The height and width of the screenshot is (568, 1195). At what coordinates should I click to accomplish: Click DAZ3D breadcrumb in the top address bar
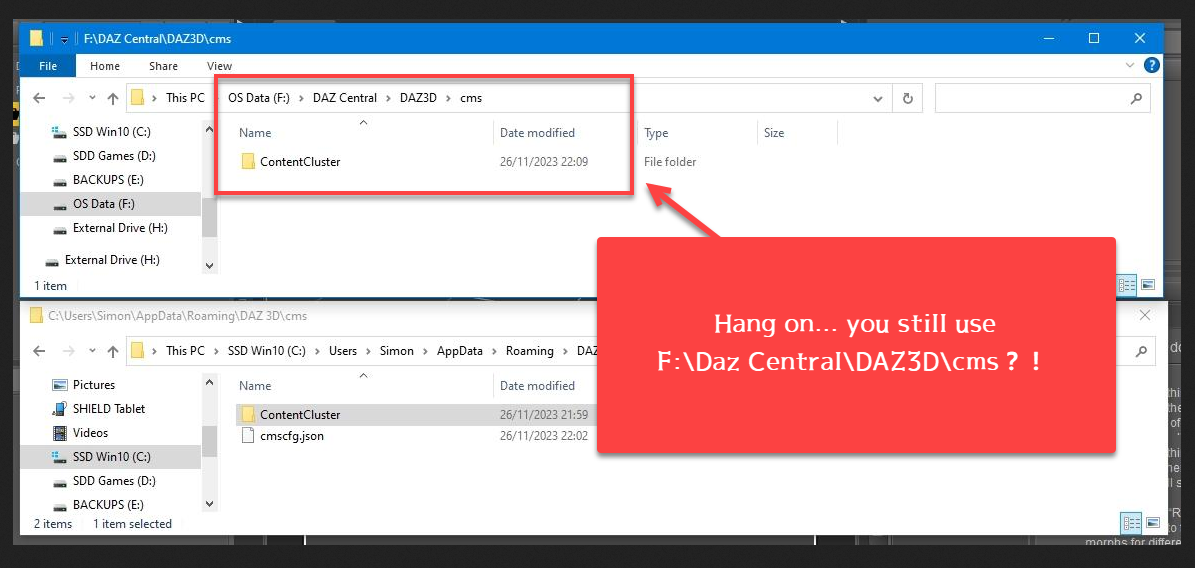(x=418, y=98)
